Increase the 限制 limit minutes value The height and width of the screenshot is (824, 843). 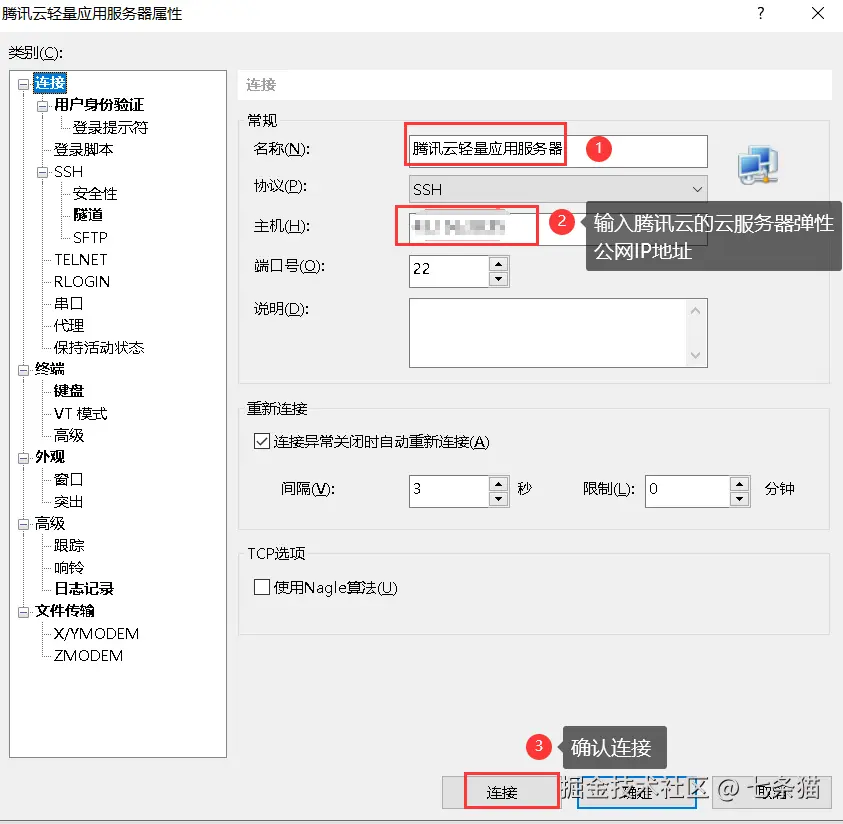click(740, 484)
